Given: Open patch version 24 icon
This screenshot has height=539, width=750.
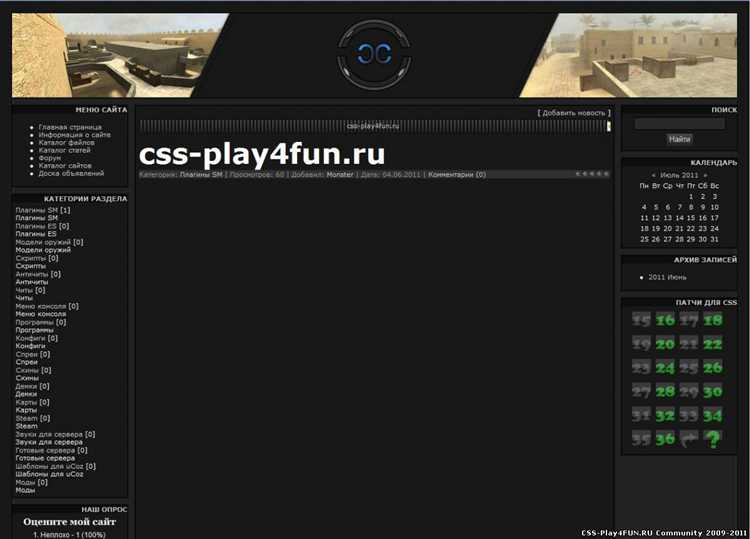Looking at the screenshot, I should click(665, 368).
